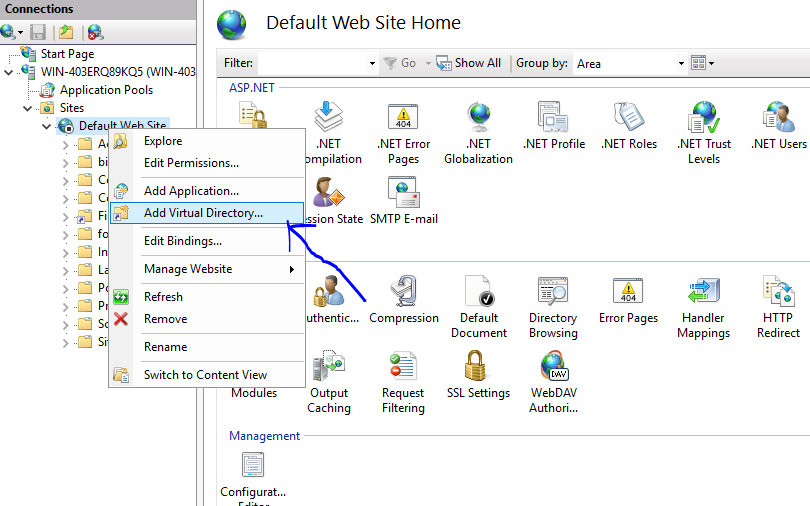Open the .NET Compilation feature
Viewport: 810px width, 506px height.
click(x=331, y=134)
